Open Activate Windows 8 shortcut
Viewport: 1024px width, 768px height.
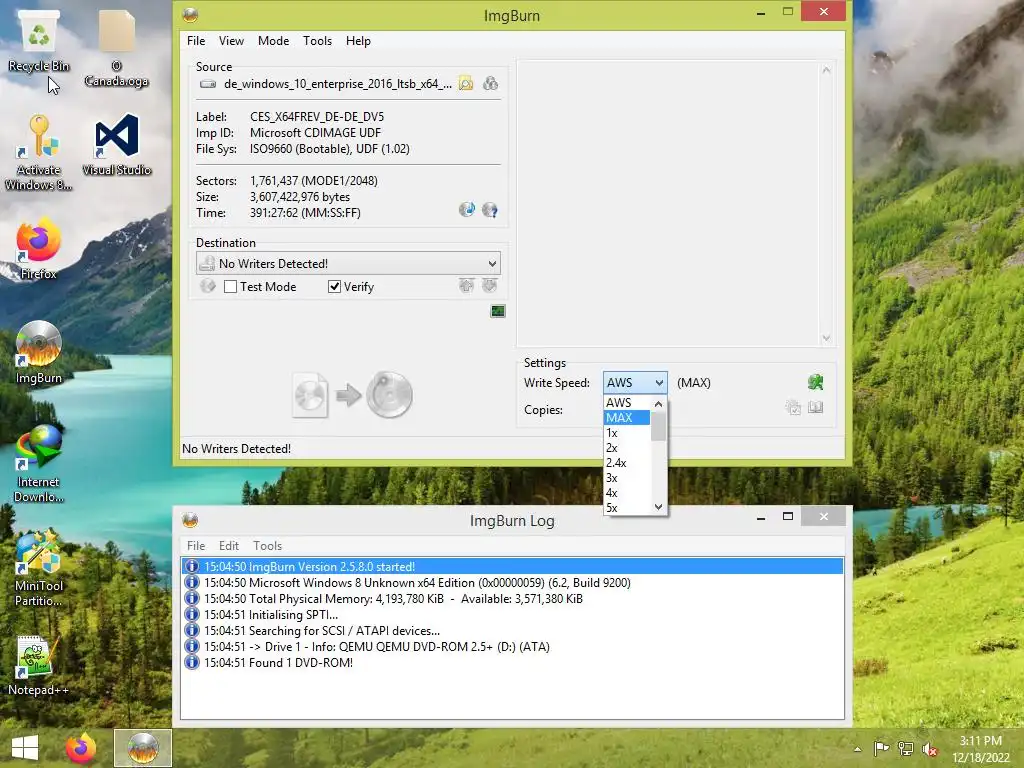(x=39, y=153)
